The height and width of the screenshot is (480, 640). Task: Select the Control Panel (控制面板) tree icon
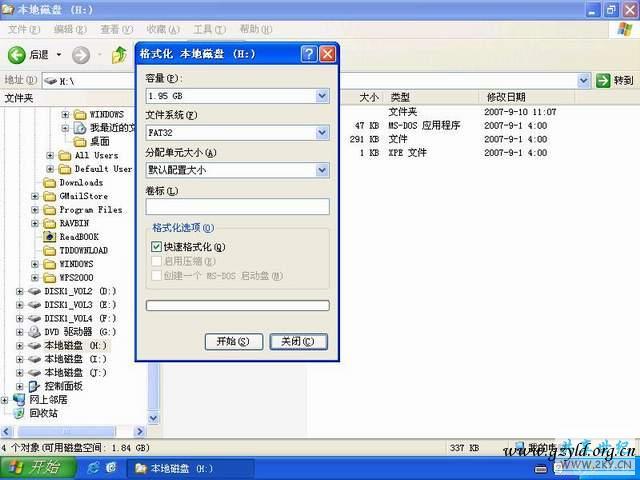coord(35,385)
